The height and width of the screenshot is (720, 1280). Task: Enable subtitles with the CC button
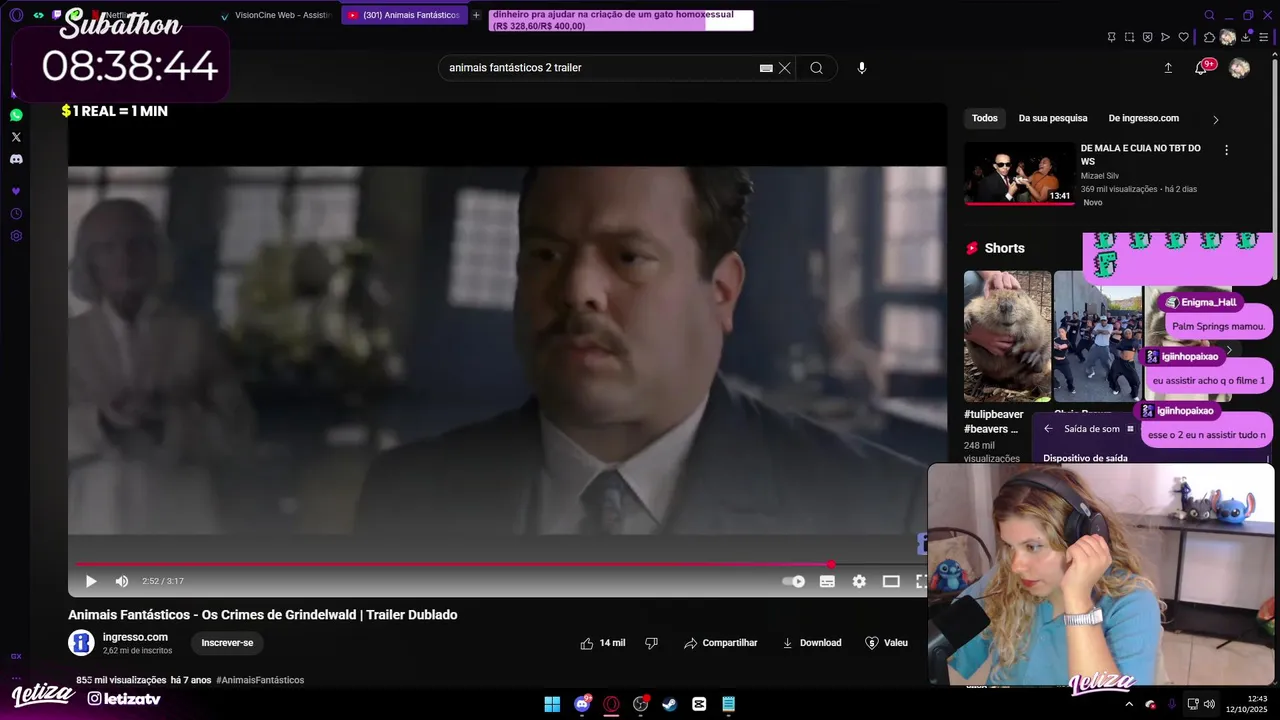click(827, 581)
